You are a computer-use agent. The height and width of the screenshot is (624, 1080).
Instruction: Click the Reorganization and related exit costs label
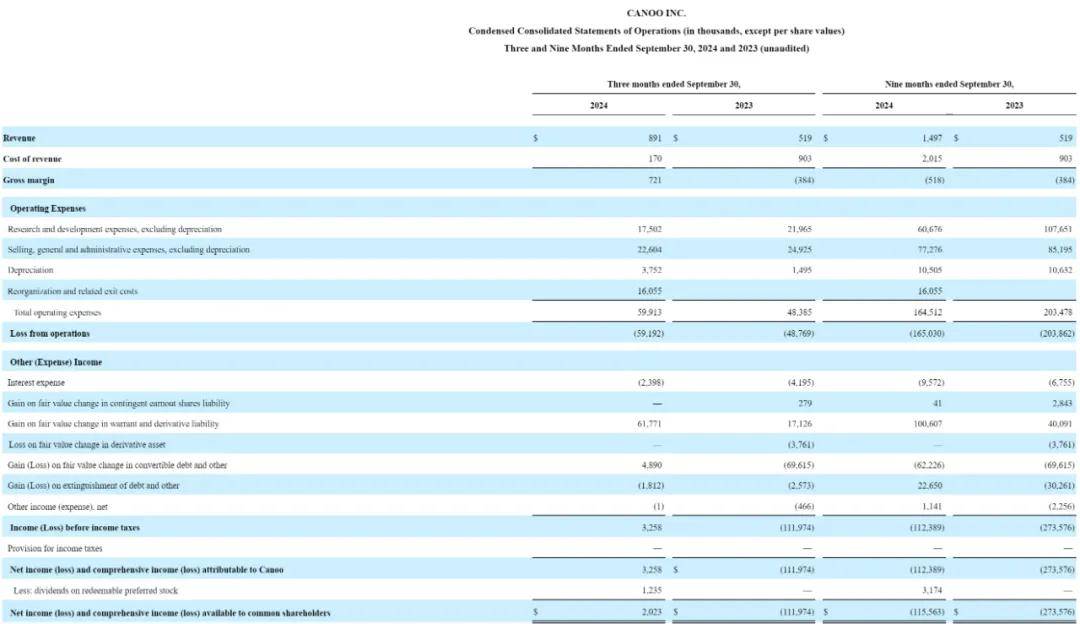(73, 291)
